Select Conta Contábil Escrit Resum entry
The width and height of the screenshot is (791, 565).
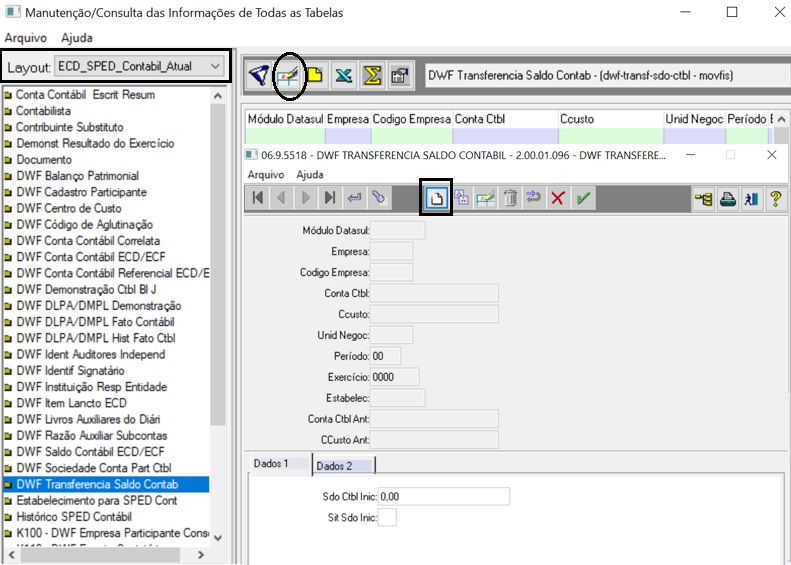(x=86, y=95)
